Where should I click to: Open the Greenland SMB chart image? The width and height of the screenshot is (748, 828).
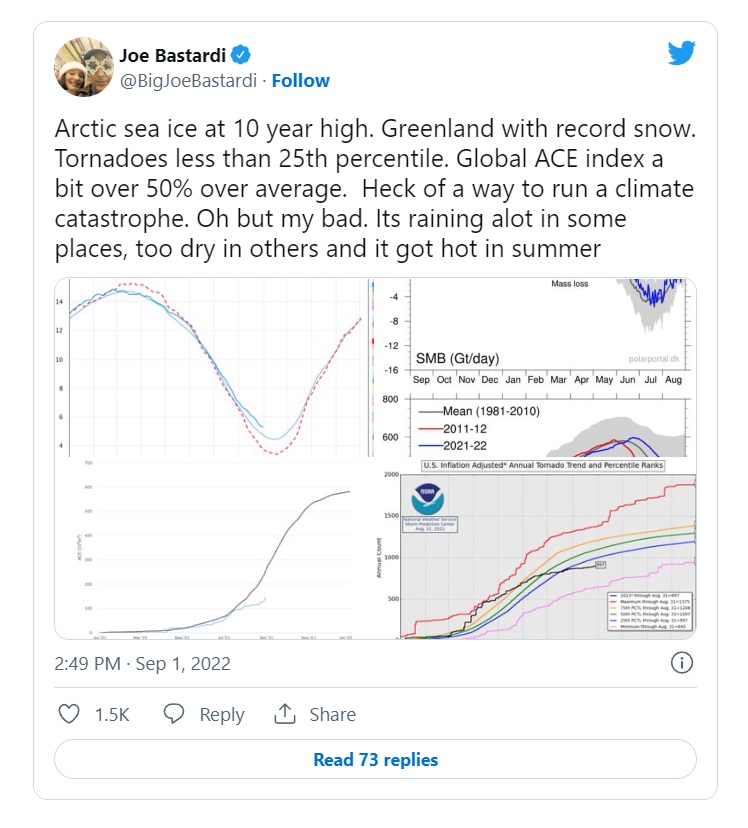click(533, 368)
